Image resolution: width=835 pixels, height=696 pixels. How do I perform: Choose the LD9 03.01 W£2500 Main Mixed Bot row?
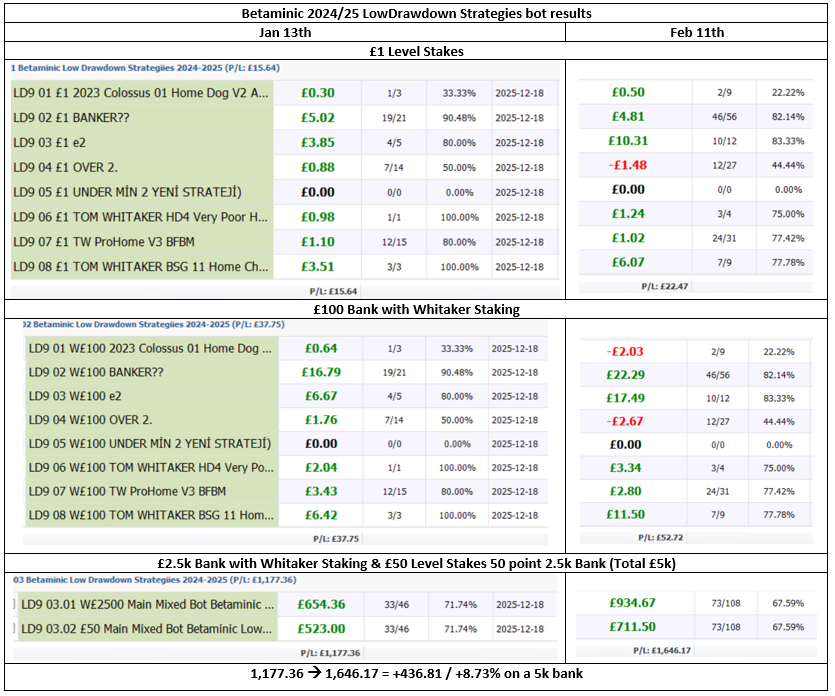150,604
